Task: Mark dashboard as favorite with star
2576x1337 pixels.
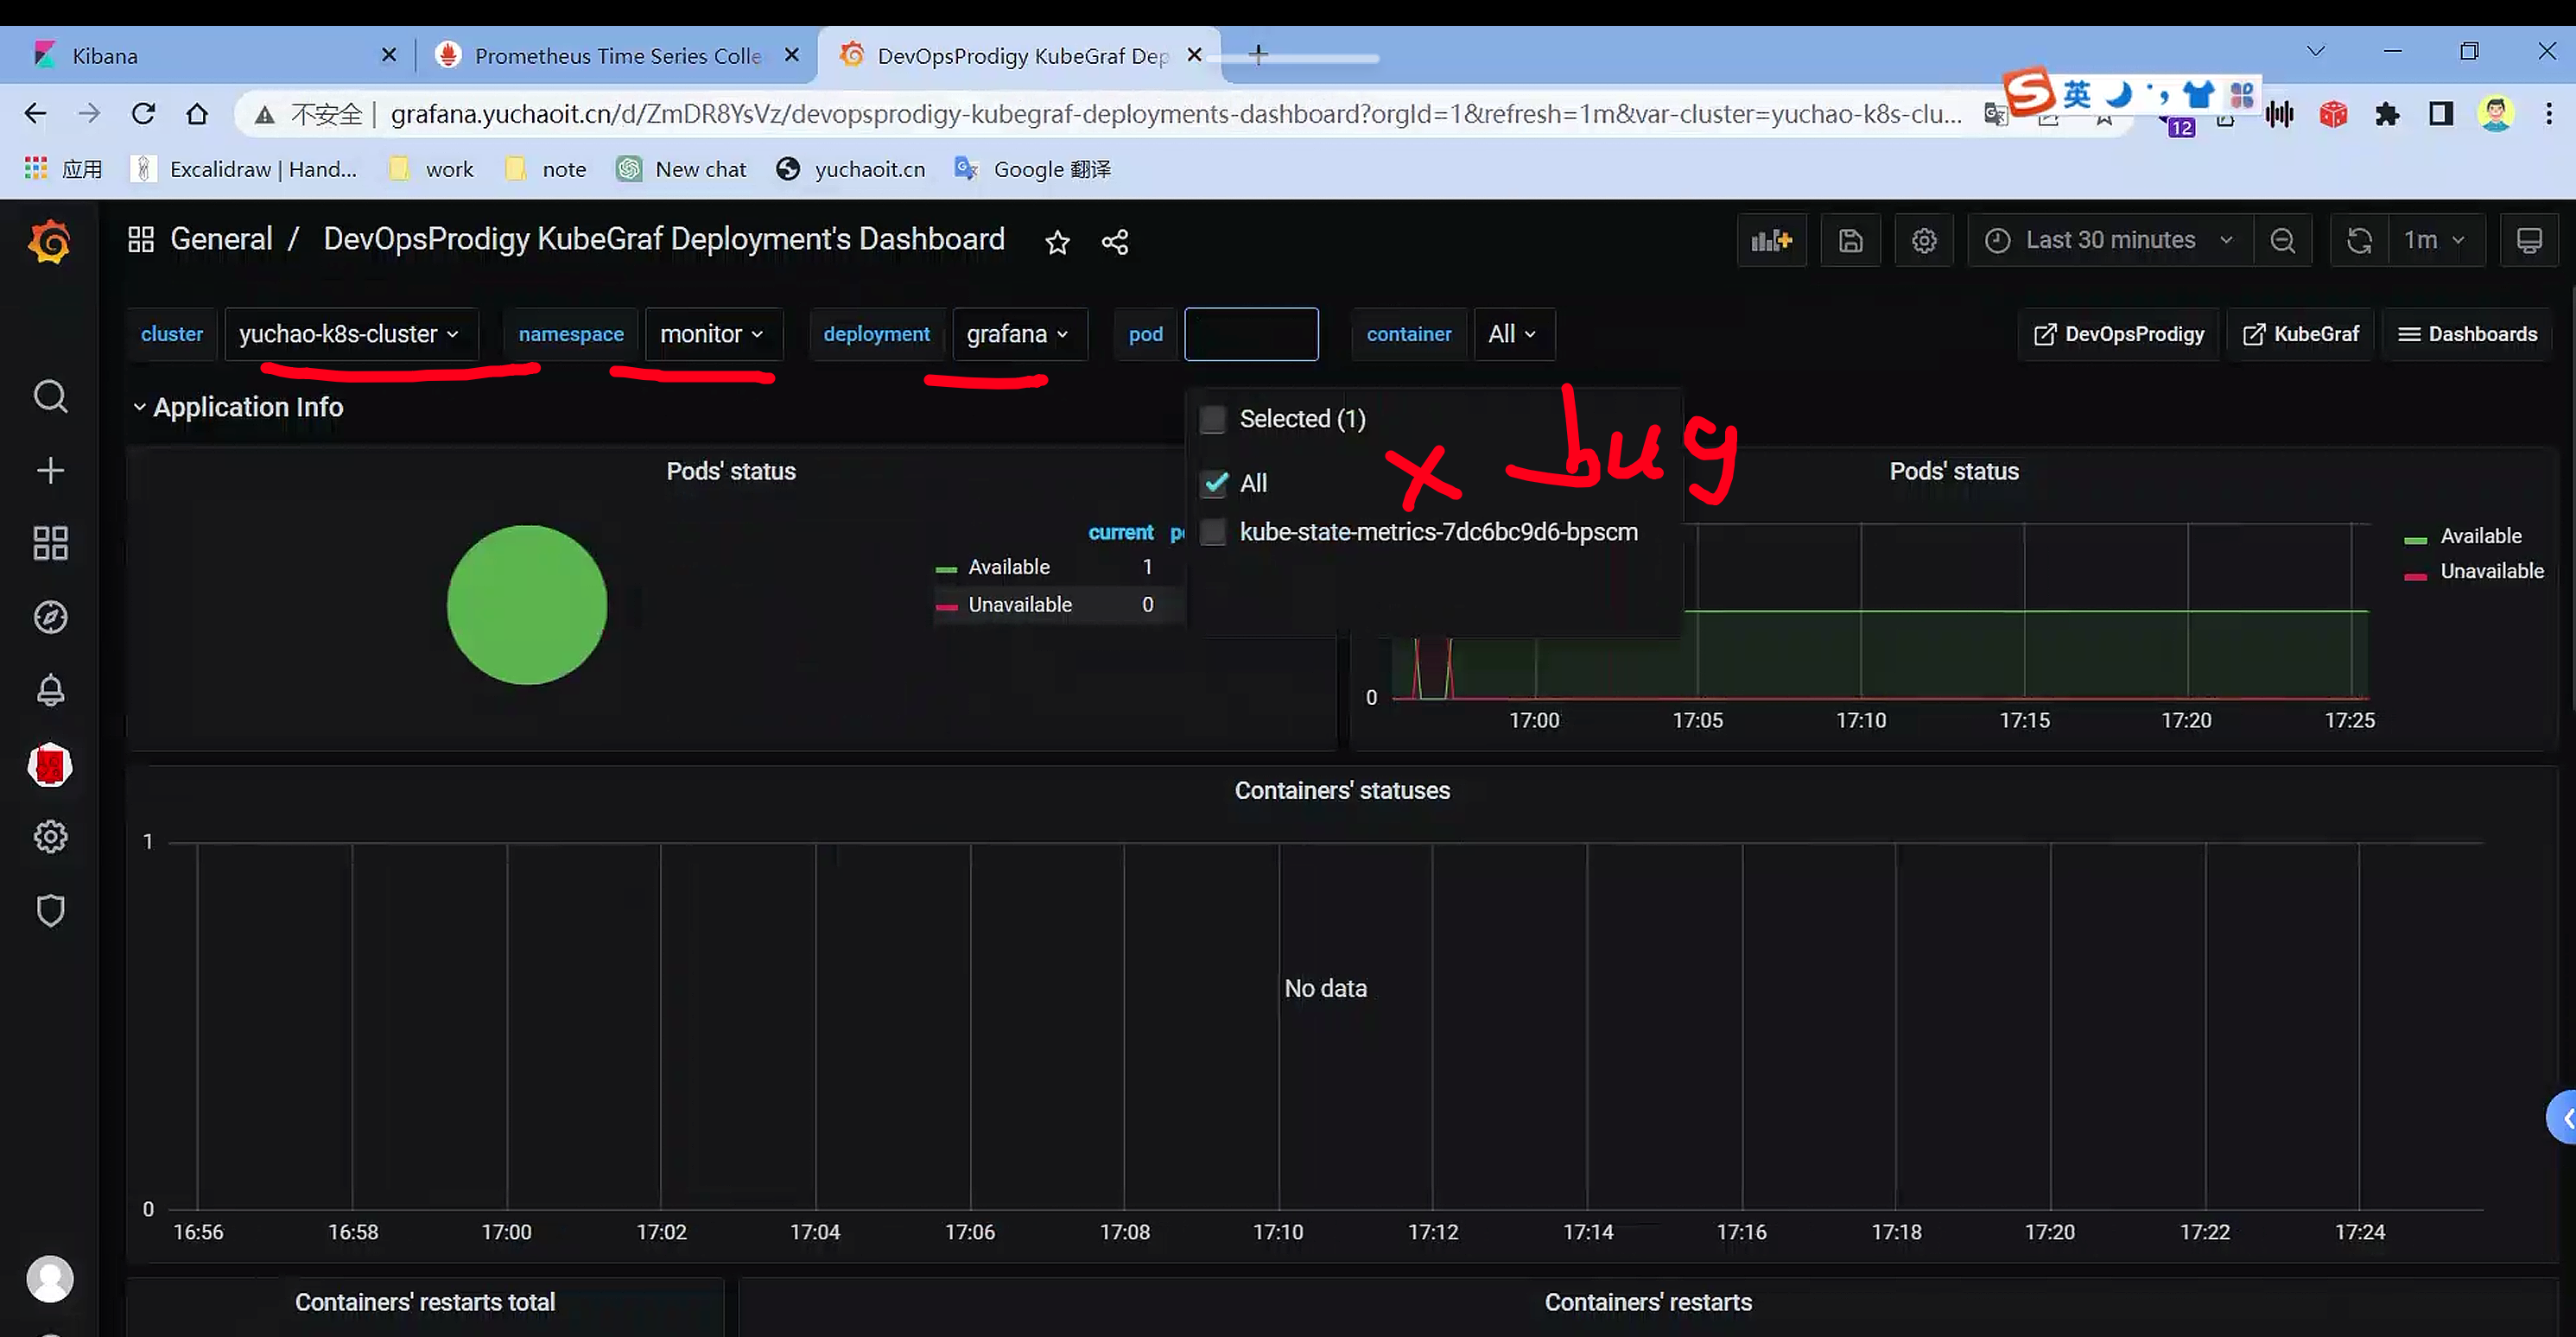Action: [x=1057, y=242]
